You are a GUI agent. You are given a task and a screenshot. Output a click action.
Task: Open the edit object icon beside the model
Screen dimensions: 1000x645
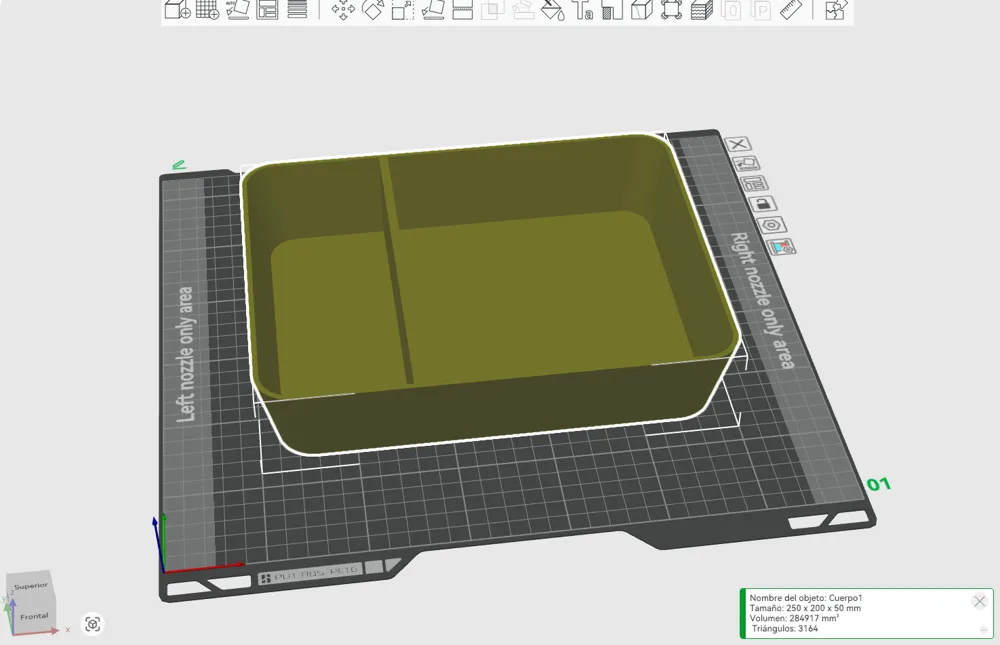(749, 163)
